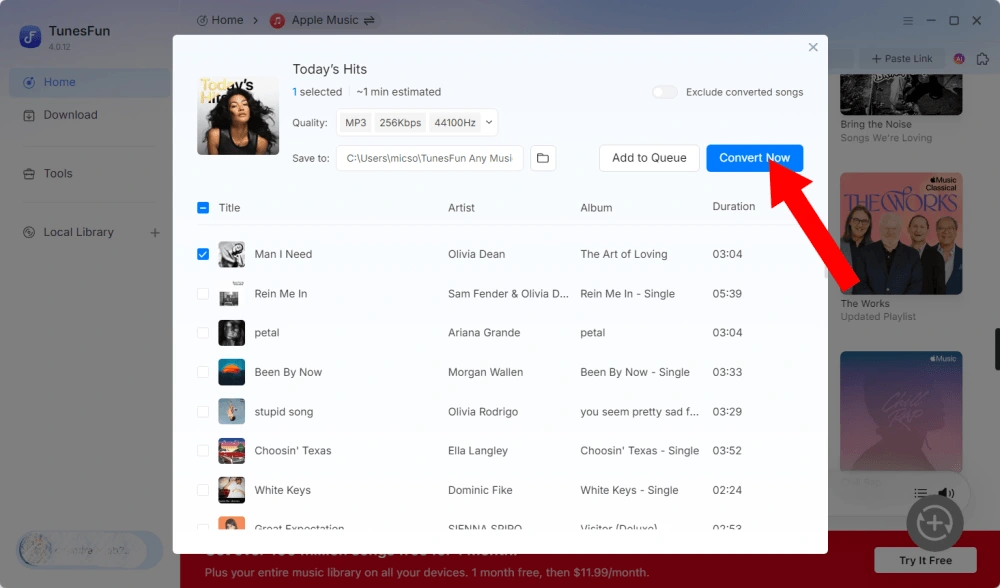Open Chill Rap playlist cover
This screenshot has height=588, width=1000.
coord(901,411)
